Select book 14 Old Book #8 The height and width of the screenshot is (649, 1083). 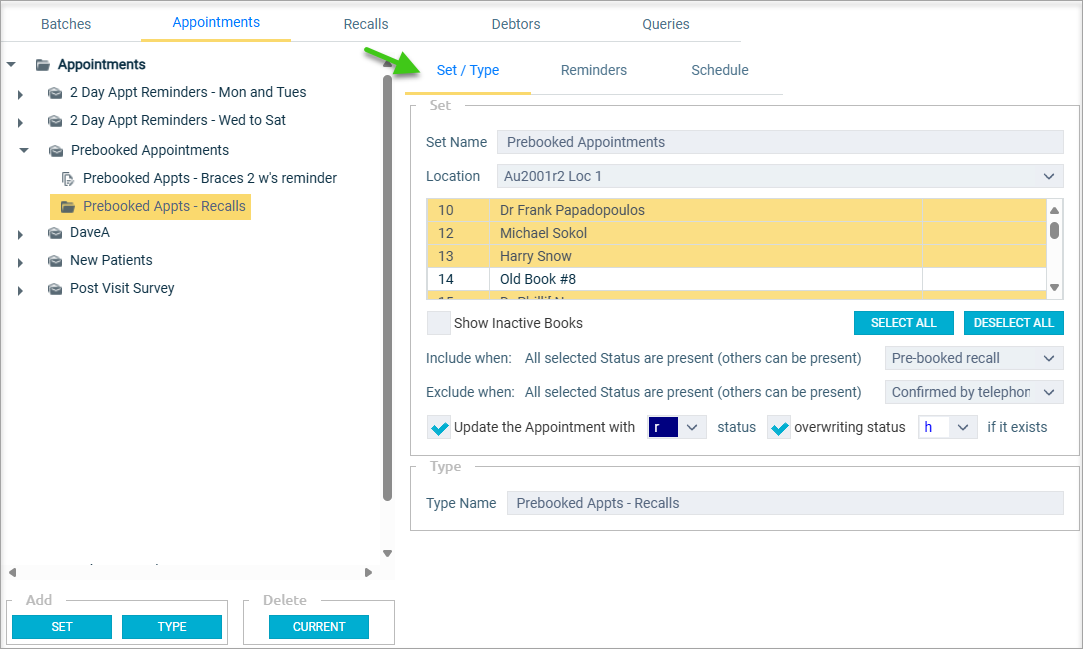coord(736,279)
